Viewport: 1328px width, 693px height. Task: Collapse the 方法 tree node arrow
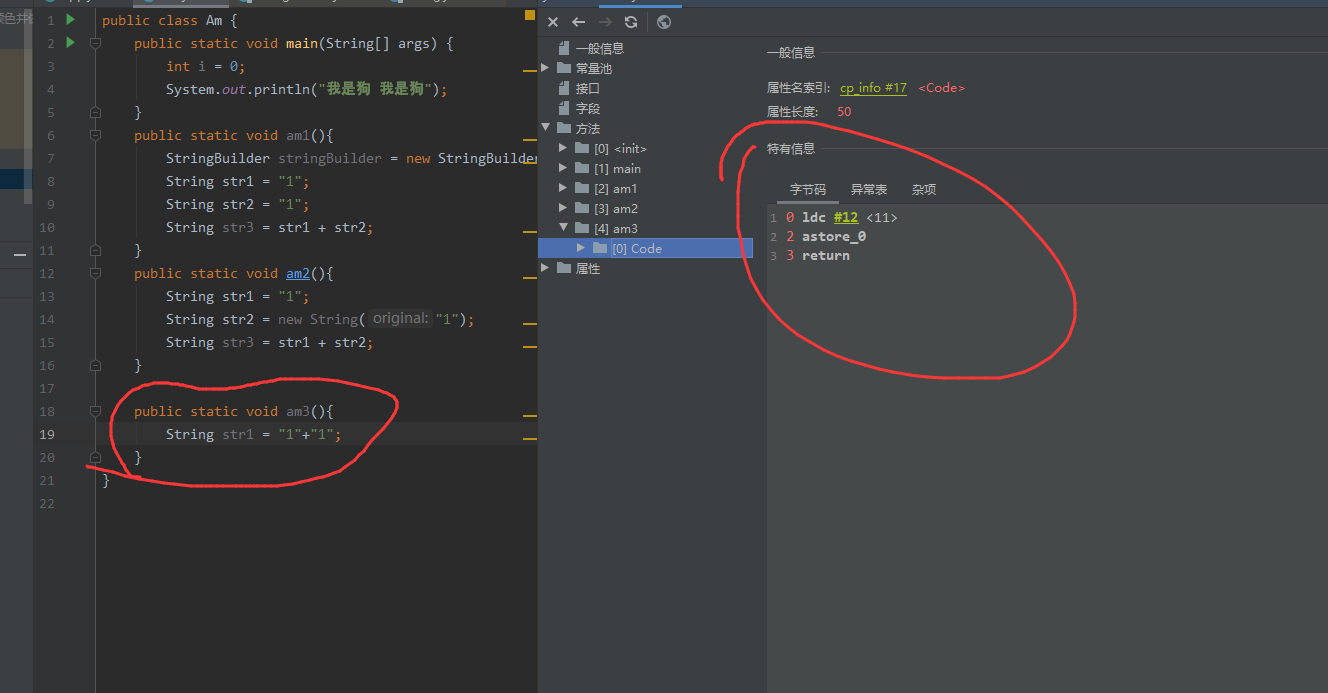545,128
